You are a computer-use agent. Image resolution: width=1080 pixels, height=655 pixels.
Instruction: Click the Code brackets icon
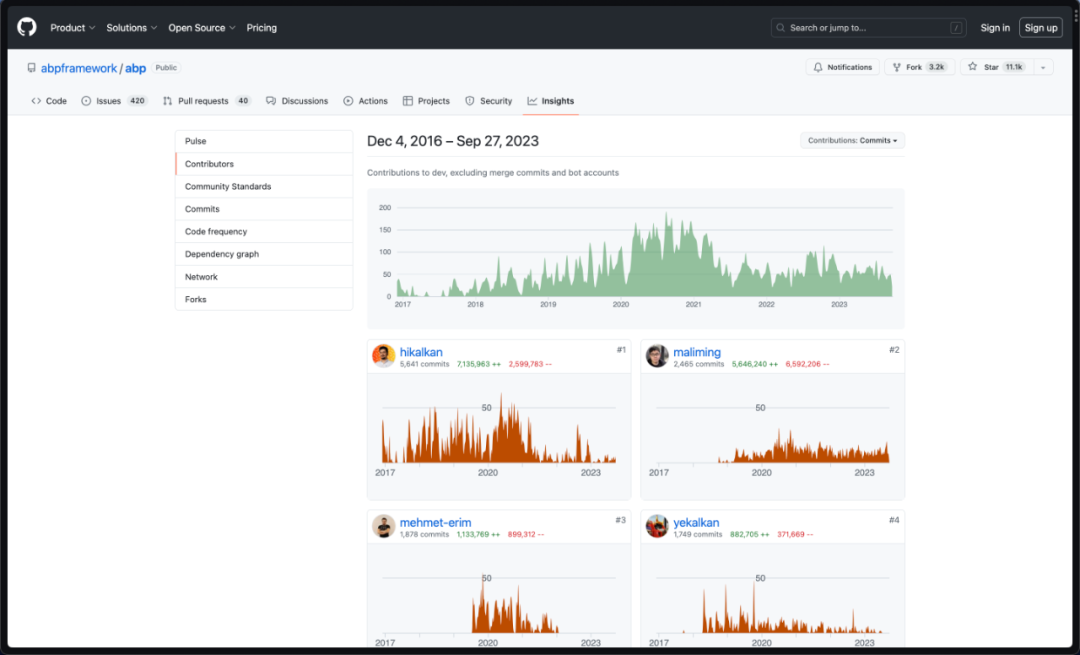tap(37, 101)
